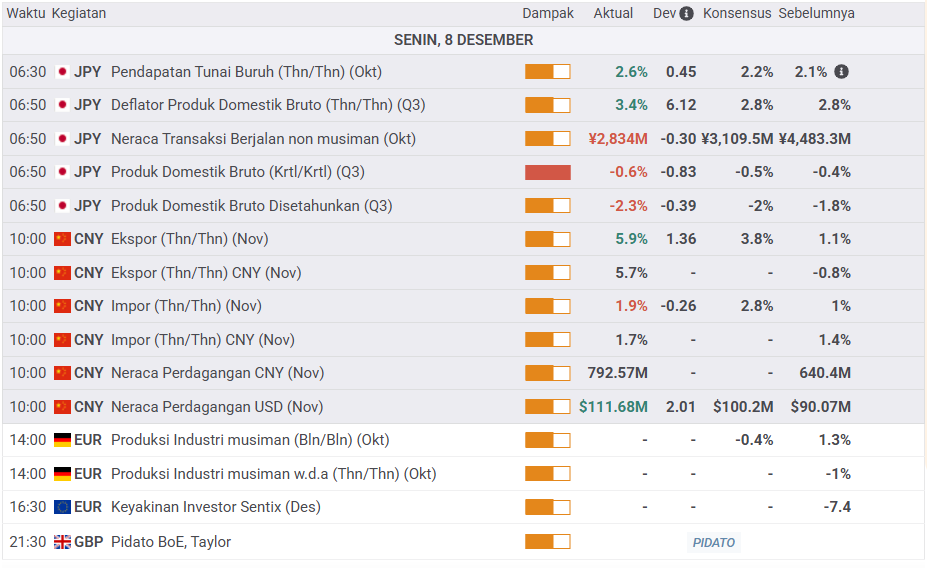The width and height of the screenshot is (927, 568).
Task: Click Japan flag on Pendapatan Tunai Buruh row
Action: (x=62, y=72)
